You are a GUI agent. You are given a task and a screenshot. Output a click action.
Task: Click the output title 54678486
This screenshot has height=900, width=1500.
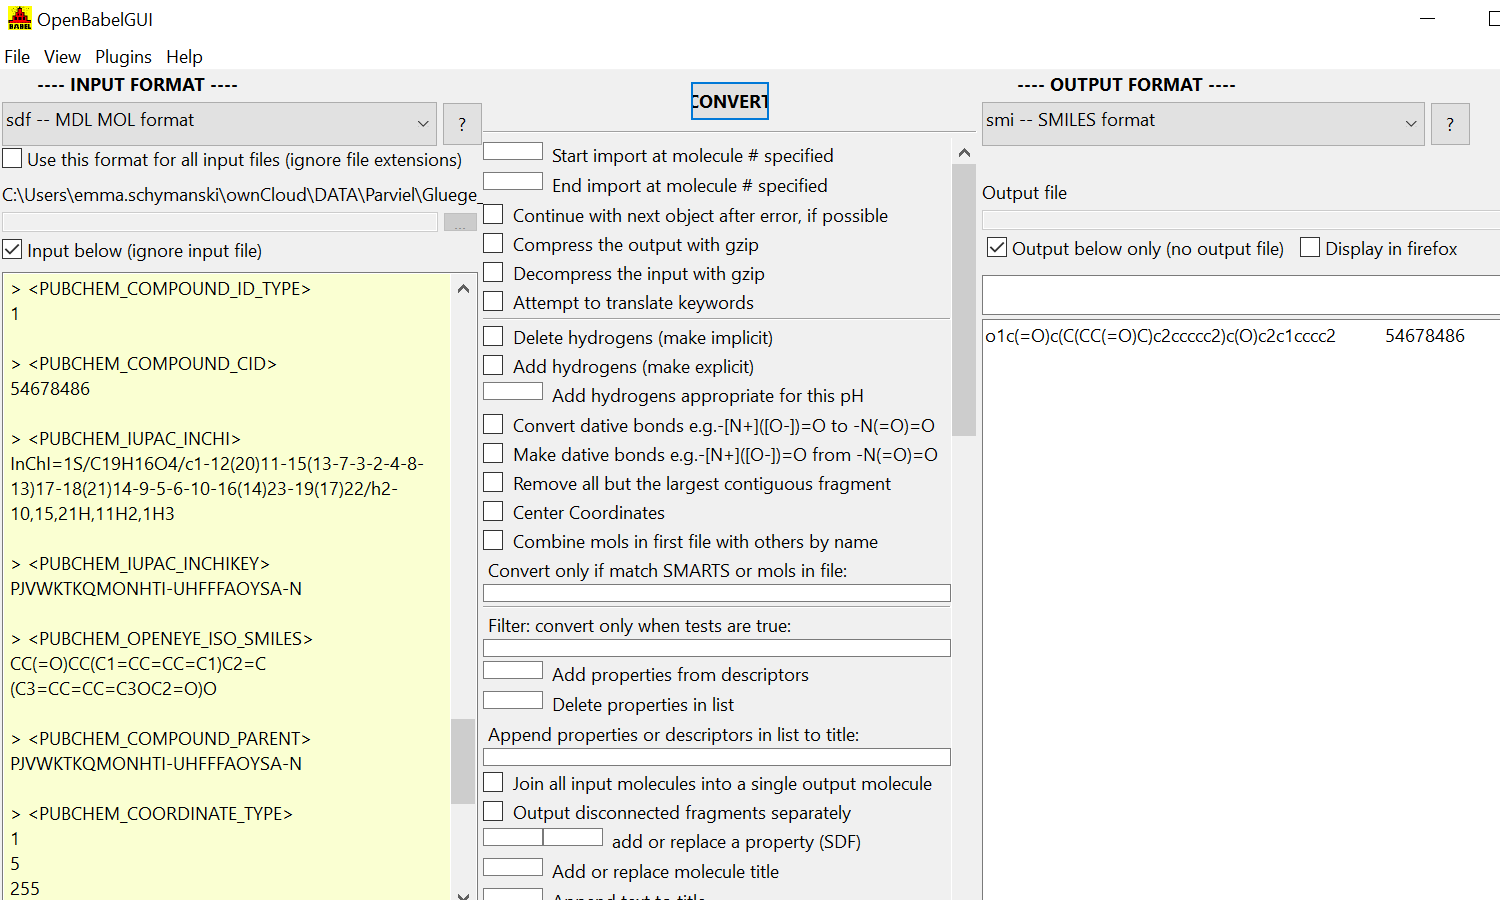click(1425, 336)
